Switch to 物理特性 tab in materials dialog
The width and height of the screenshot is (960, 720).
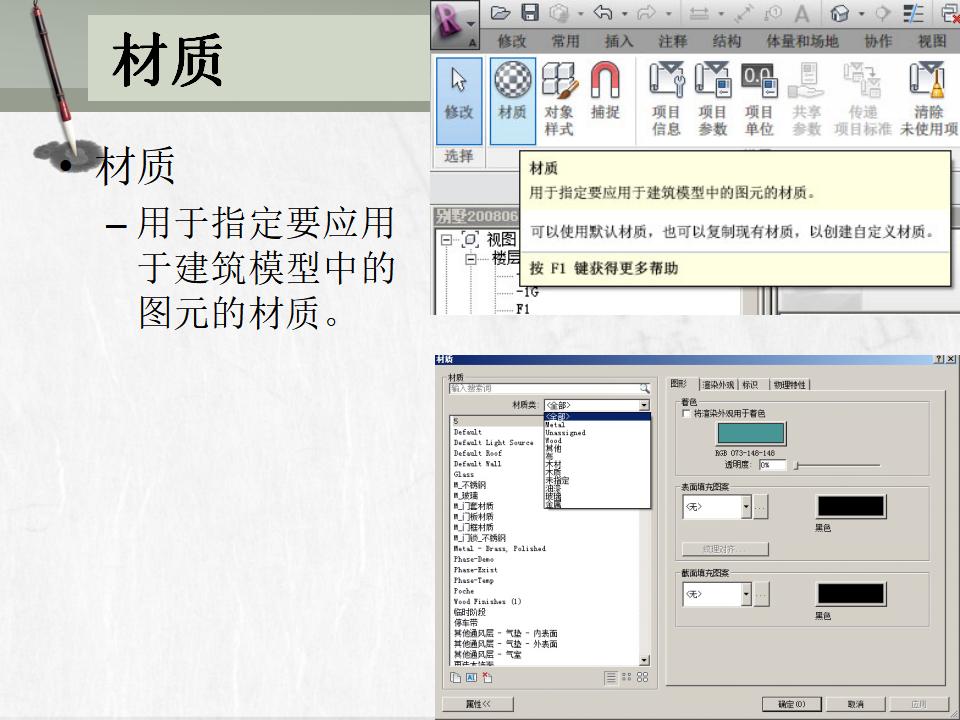pos(790,385)
